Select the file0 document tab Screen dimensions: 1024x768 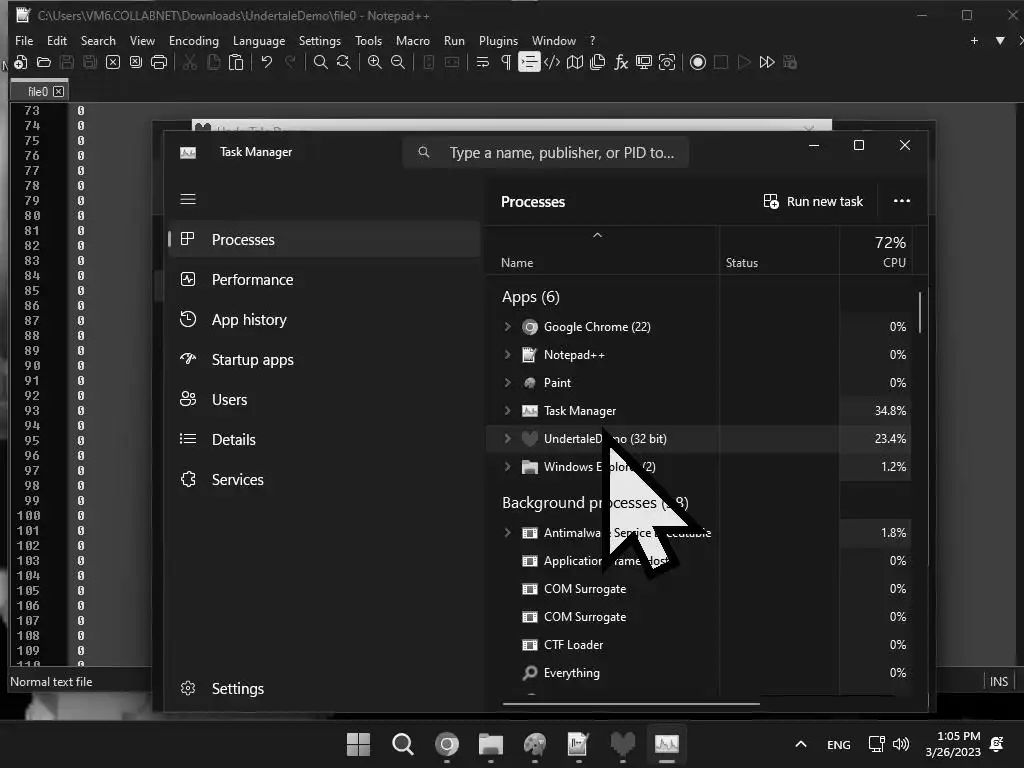coord(38,91)
